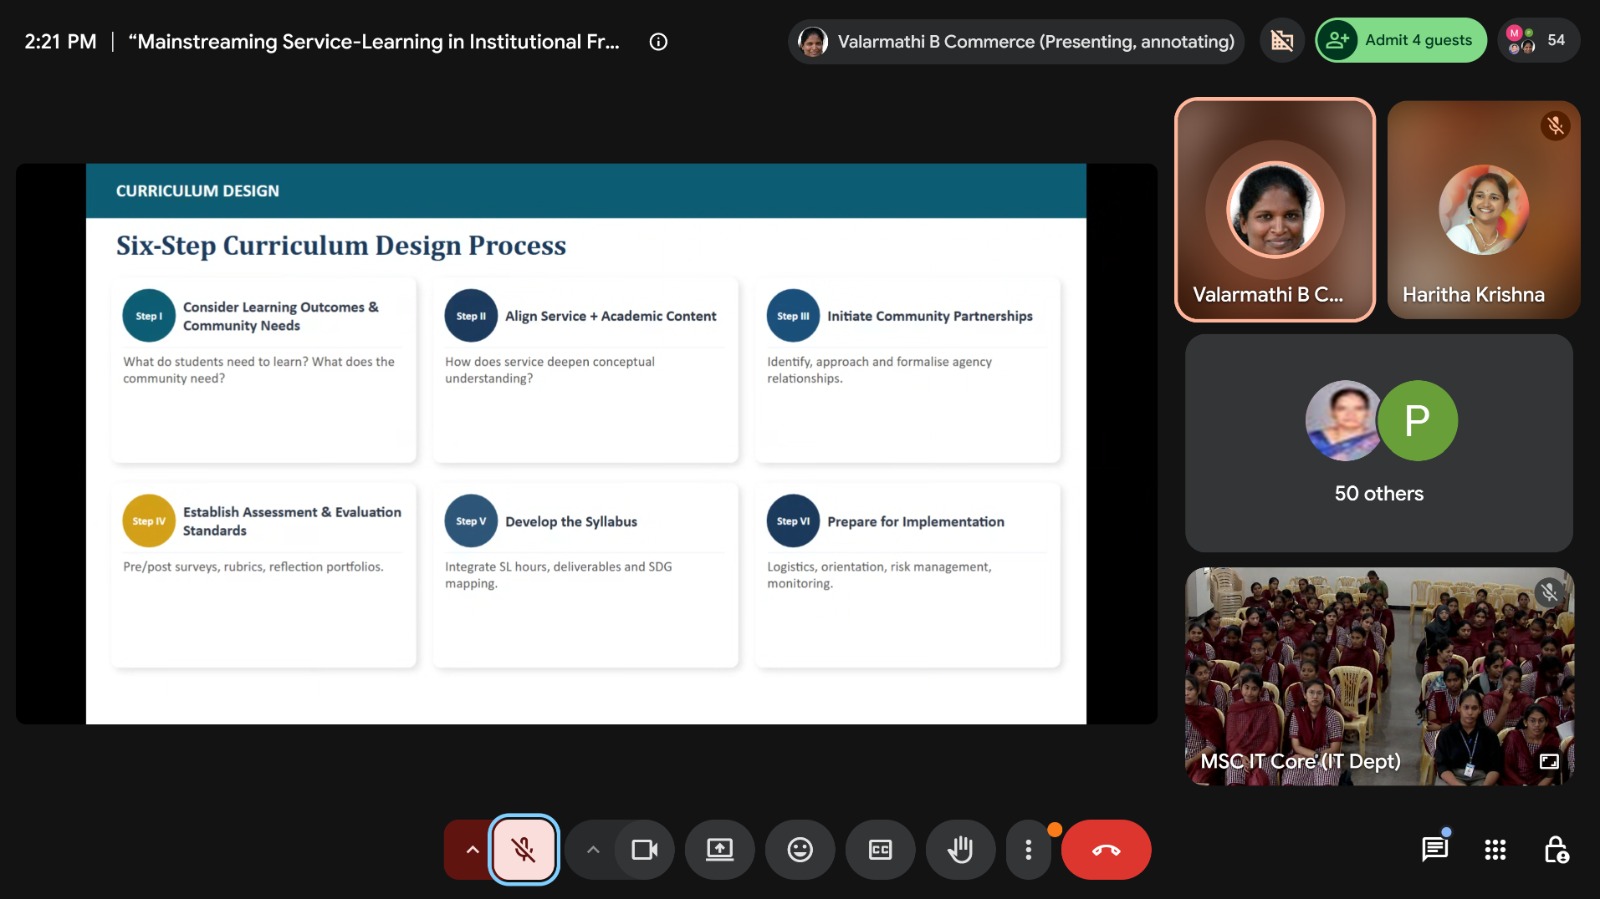This screenshot has width=1600, height=899.
Task: Show meeting details info icon
Action: point(658,42)
